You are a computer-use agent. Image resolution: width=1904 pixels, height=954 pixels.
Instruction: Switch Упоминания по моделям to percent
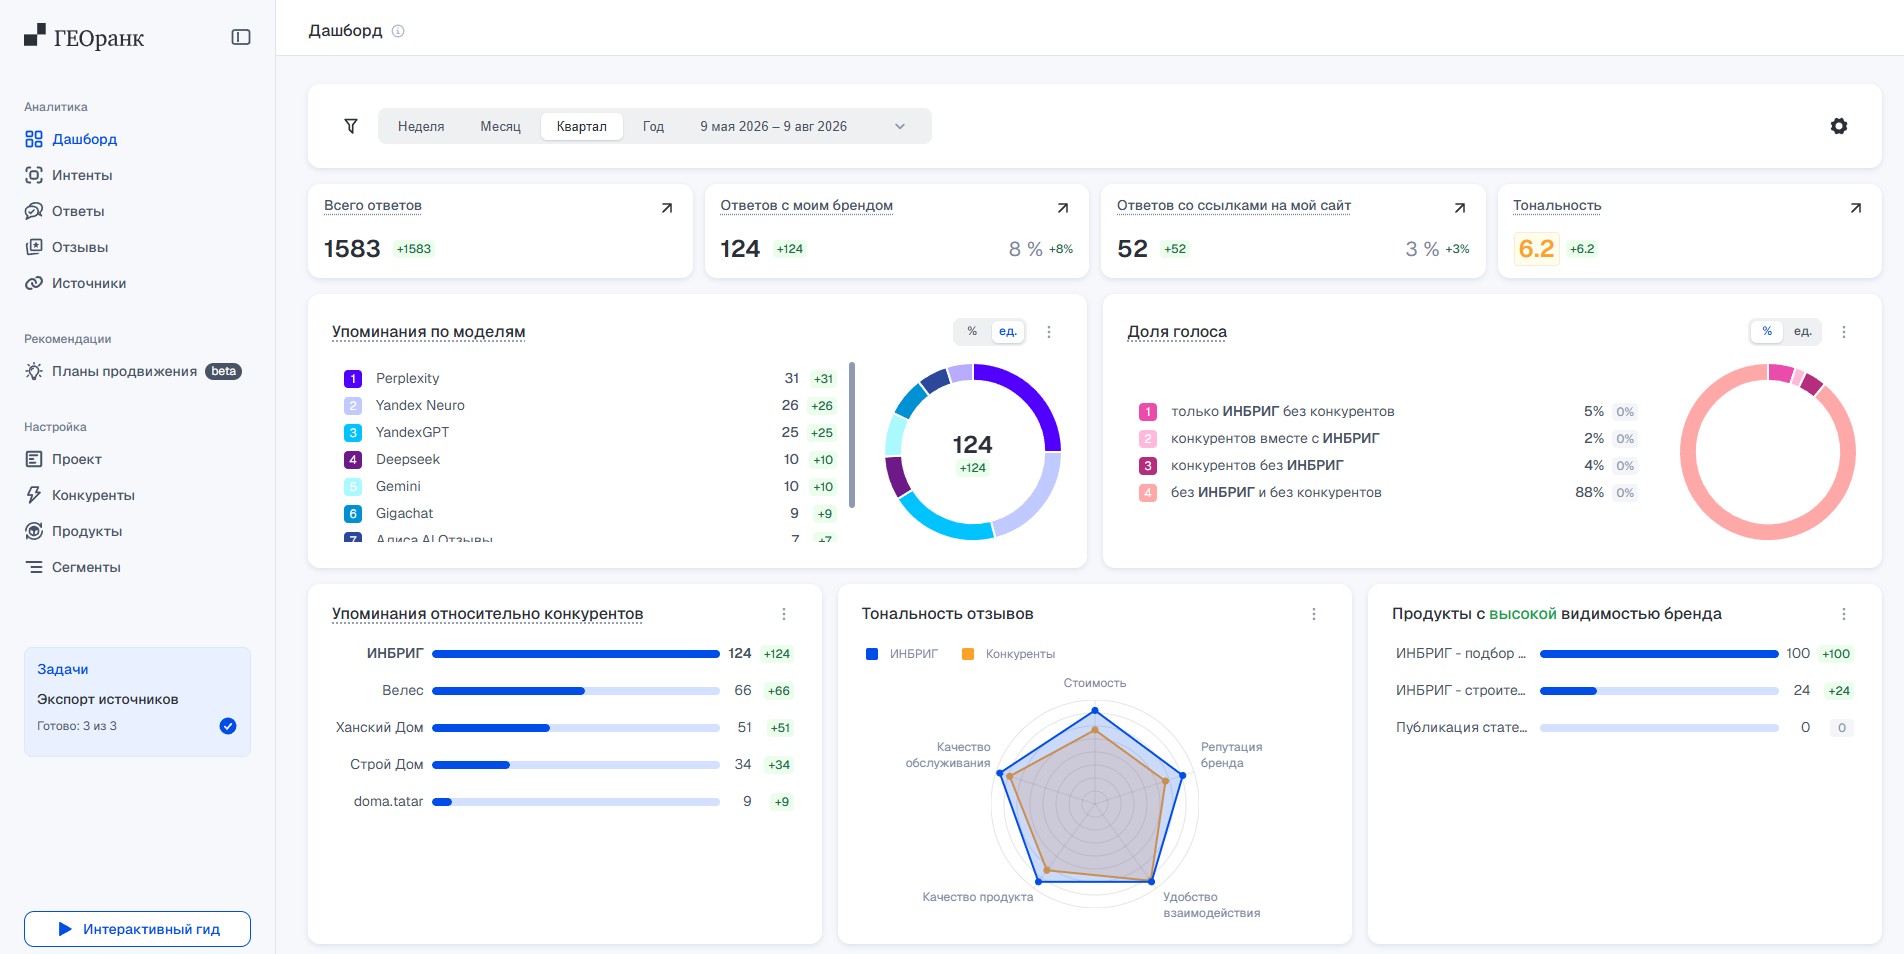coord(972,331)
